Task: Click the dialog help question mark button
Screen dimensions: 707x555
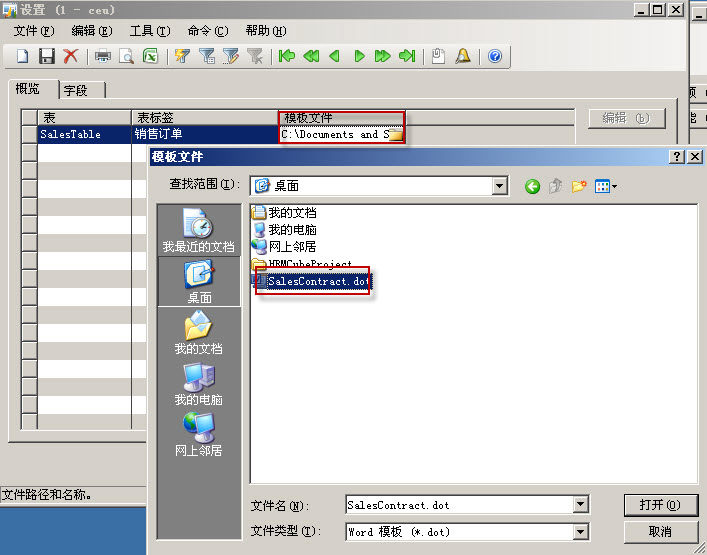Action: [x=677, y=156]
